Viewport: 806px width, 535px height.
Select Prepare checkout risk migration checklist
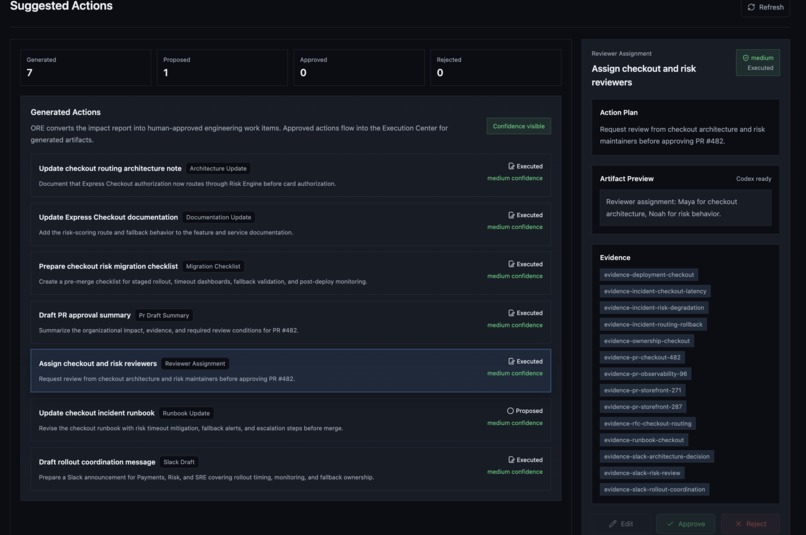tap(290, 273)
